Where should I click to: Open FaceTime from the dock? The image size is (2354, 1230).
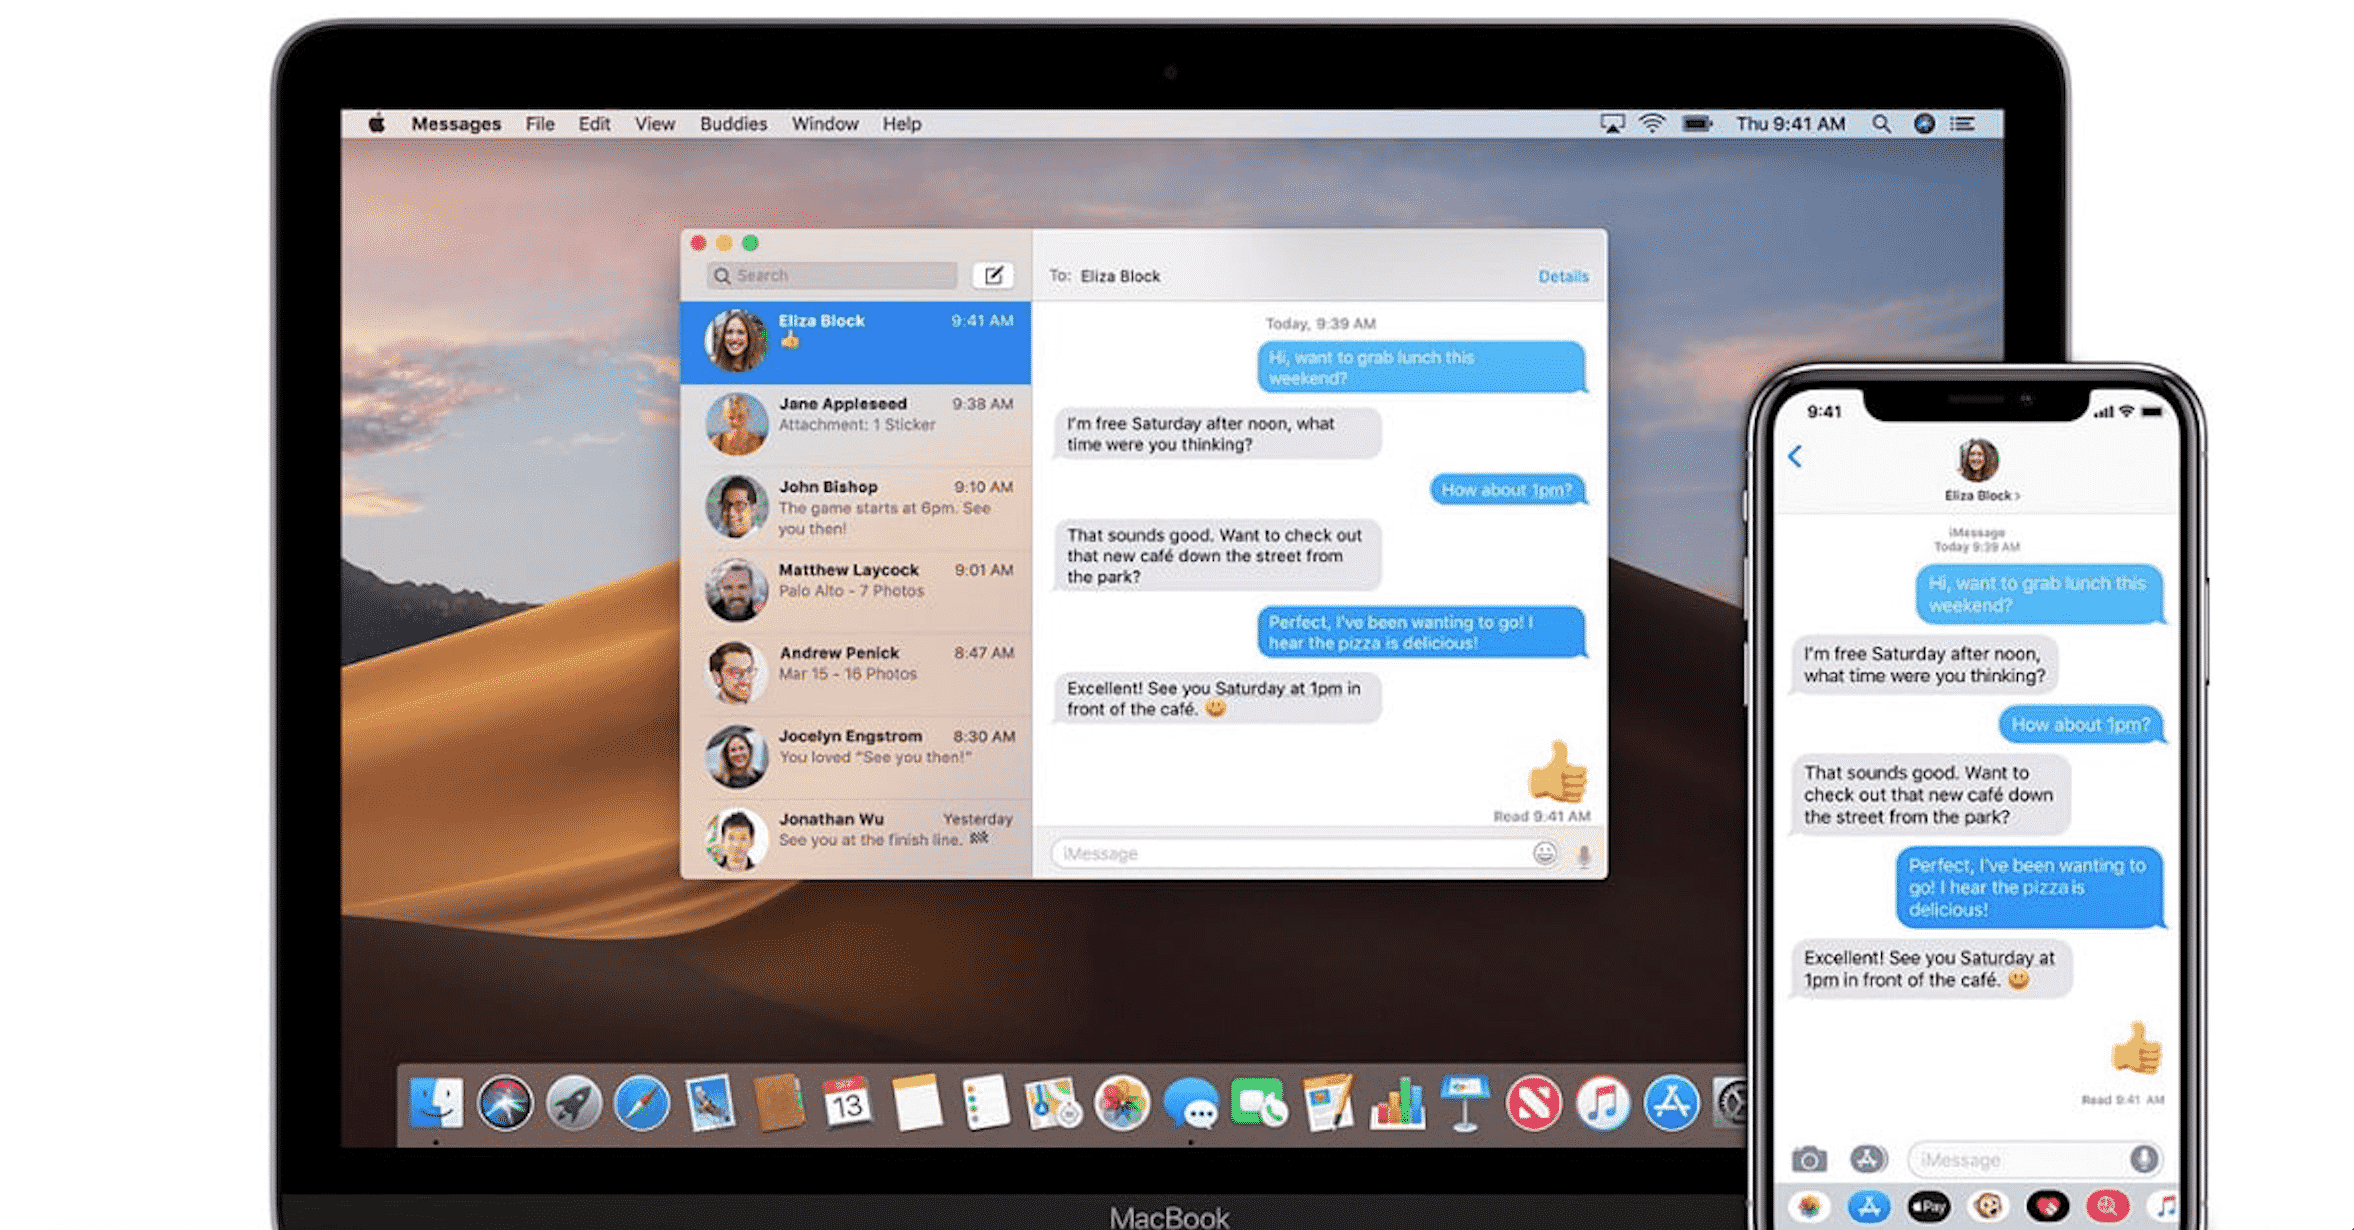[x=1258, y=1104]
